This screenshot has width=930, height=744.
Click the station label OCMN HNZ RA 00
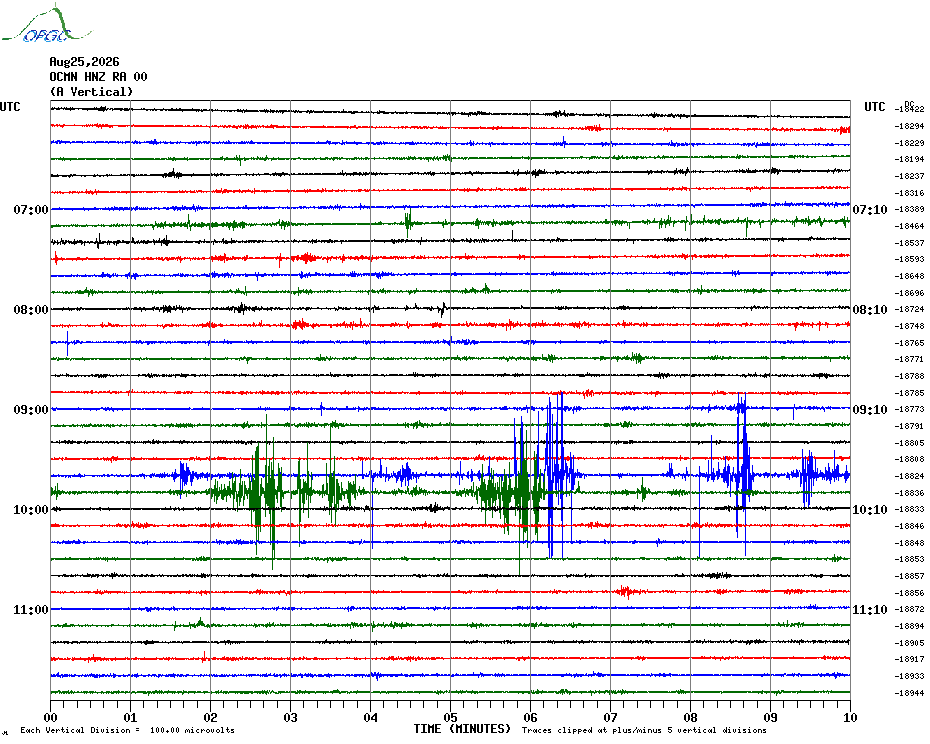pos(98,77)
